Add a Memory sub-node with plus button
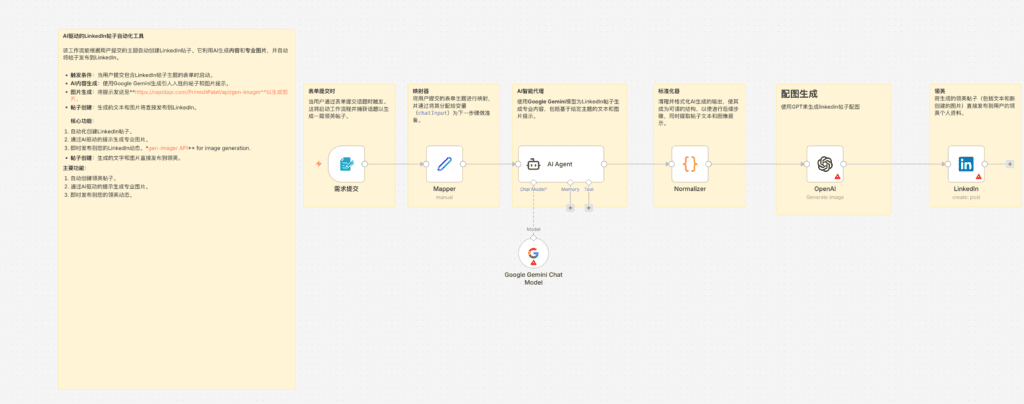 [570, 208]
